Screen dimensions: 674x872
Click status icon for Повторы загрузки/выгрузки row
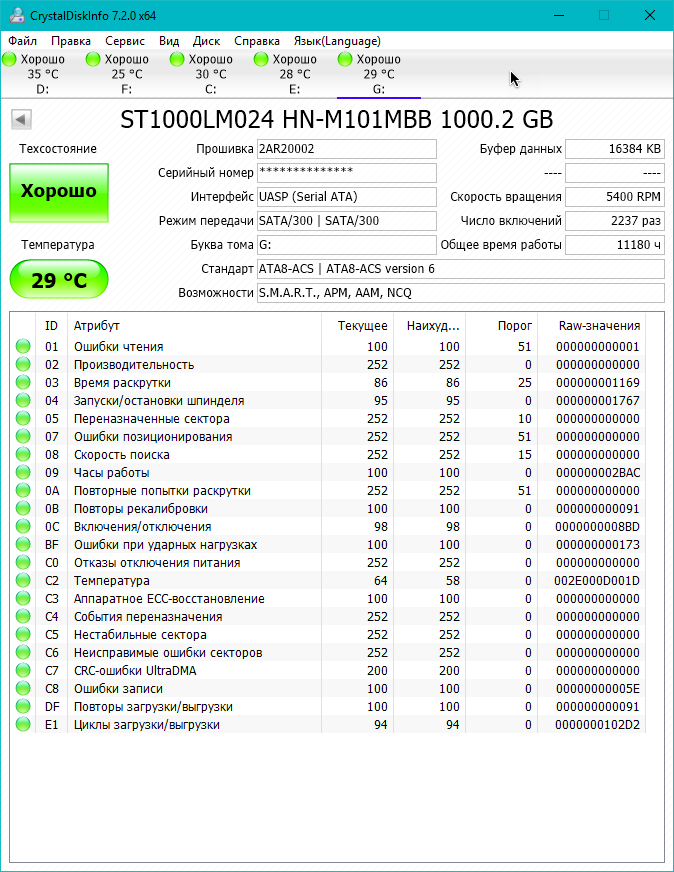coord(23,706)
